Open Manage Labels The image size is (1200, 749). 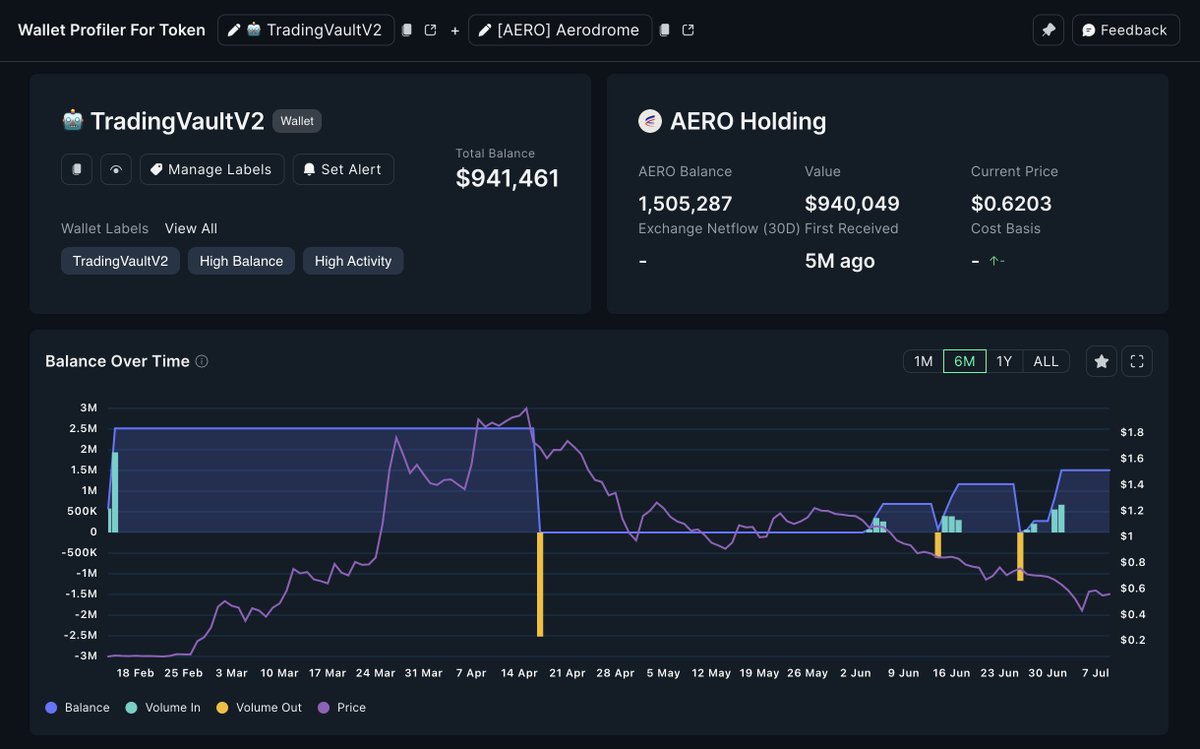coord(212,169)
